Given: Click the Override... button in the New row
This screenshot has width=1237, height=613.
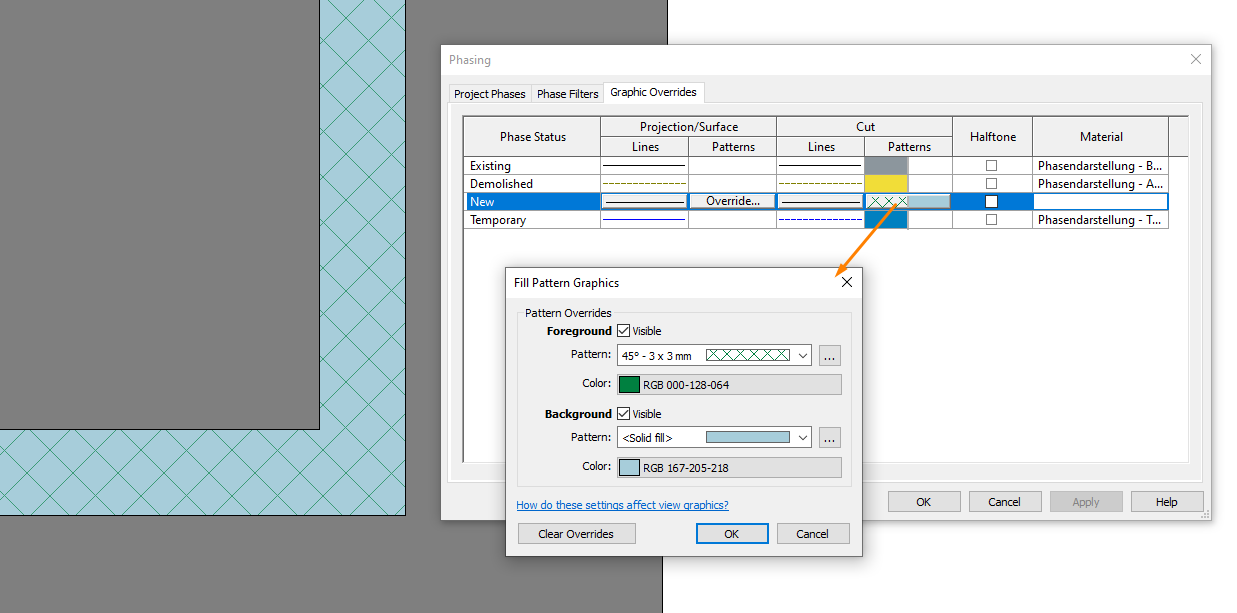Looking at the screenshot, I should pos(732,201).
